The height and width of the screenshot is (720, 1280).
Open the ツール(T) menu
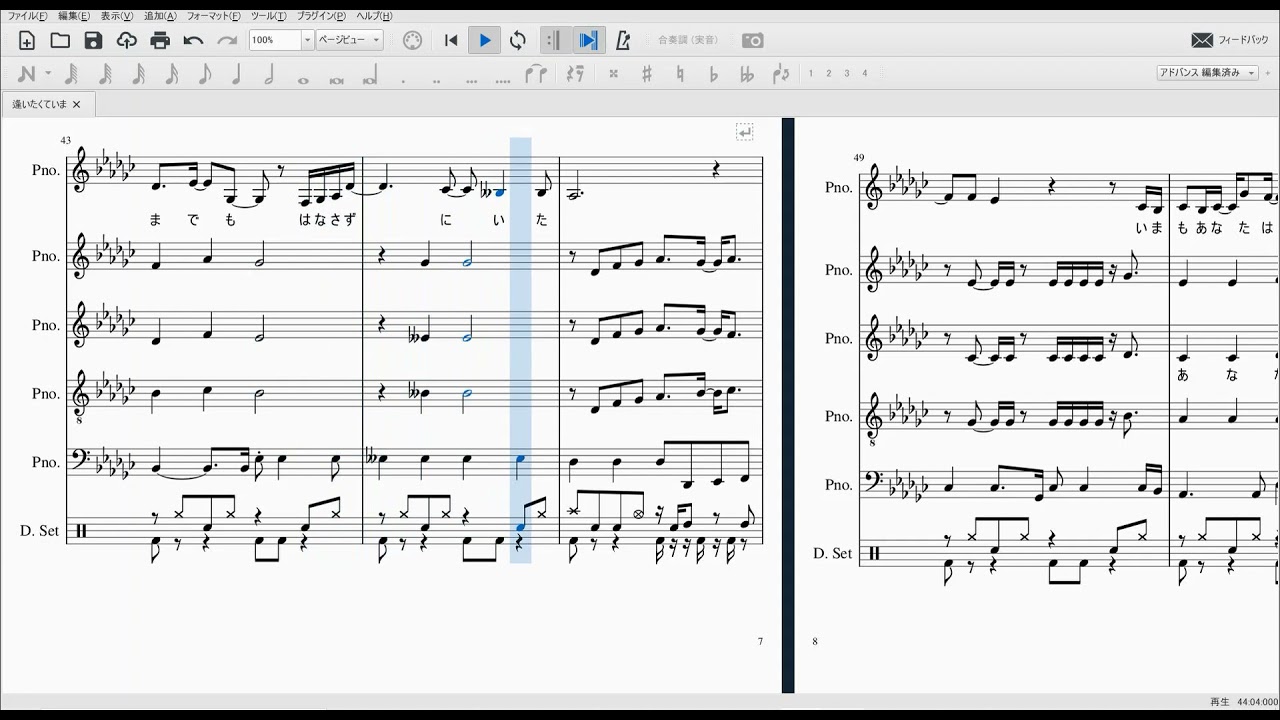point(268,16)
